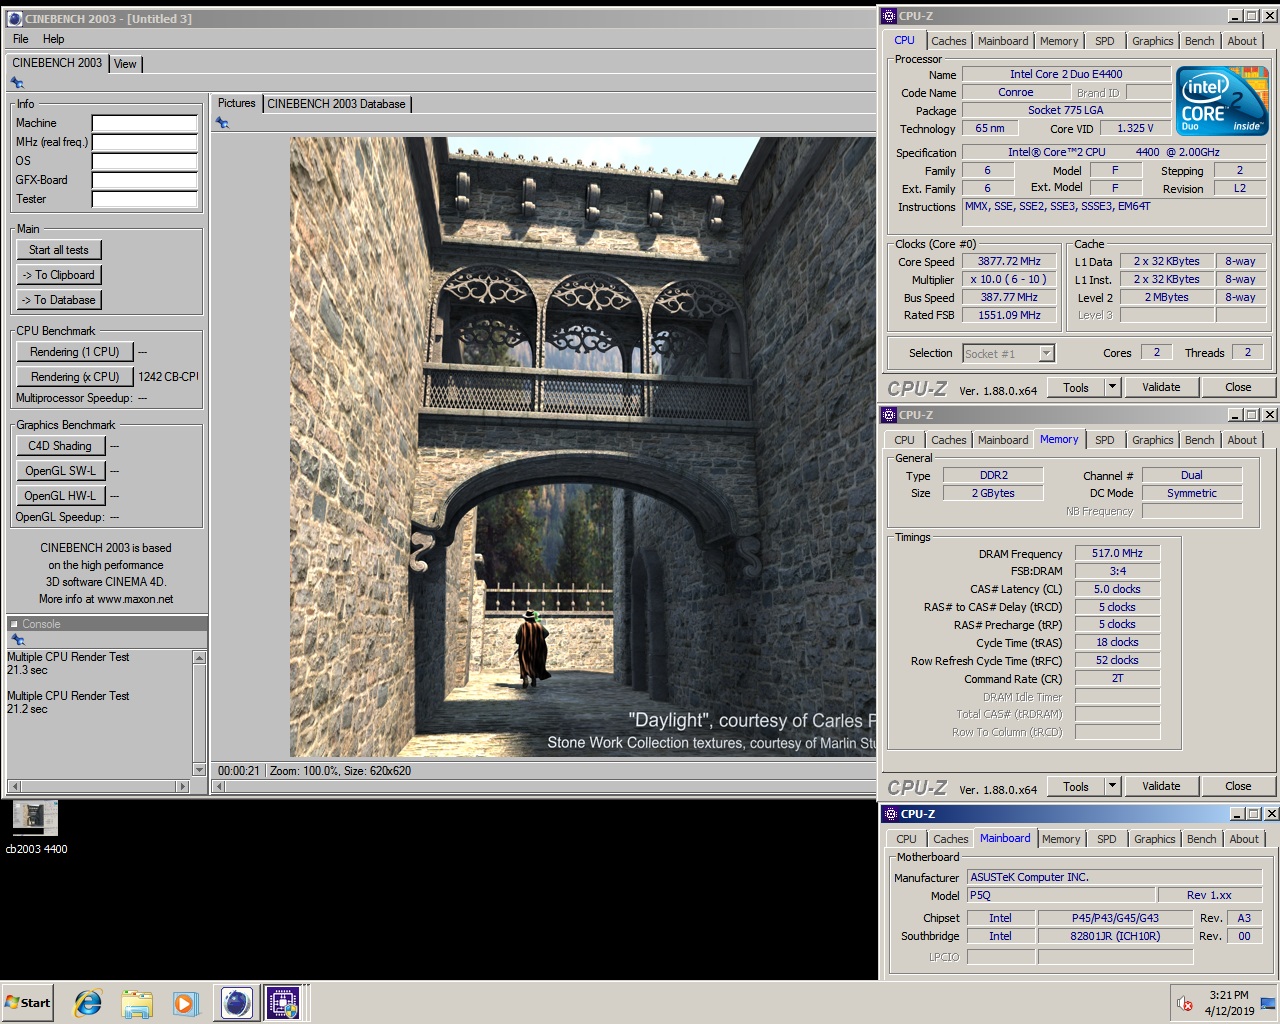Open the Start menu
Screen dimensions: 1280x1024
28,1003
